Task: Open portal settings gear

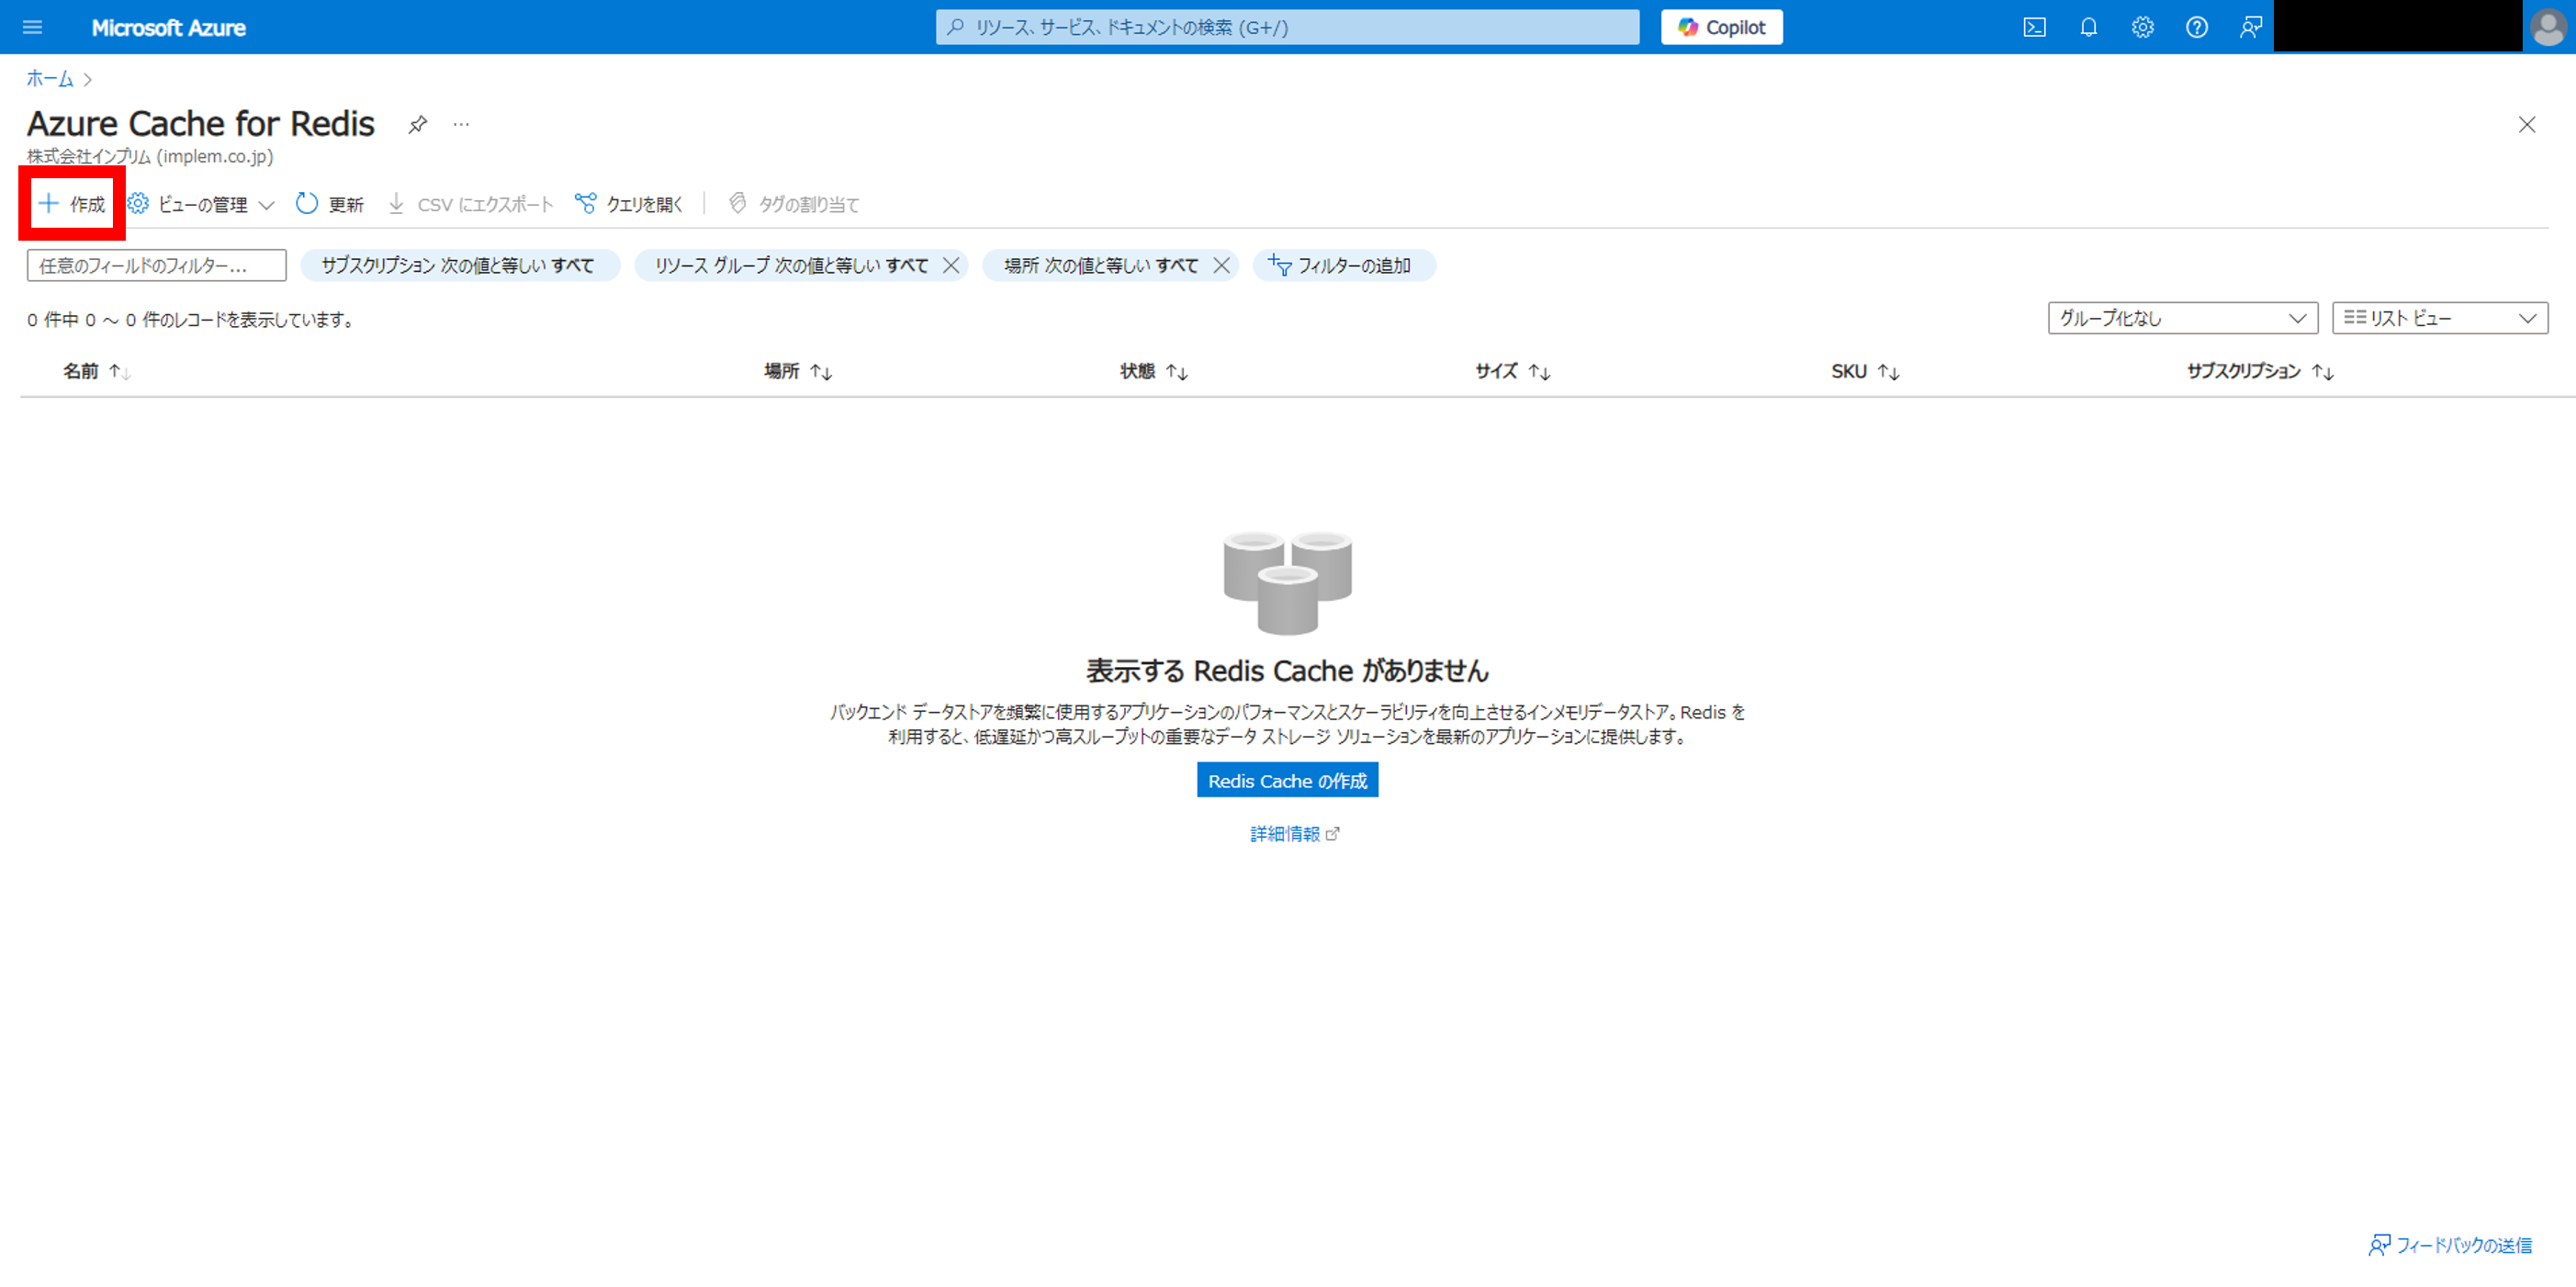Action: [2142, 27]
